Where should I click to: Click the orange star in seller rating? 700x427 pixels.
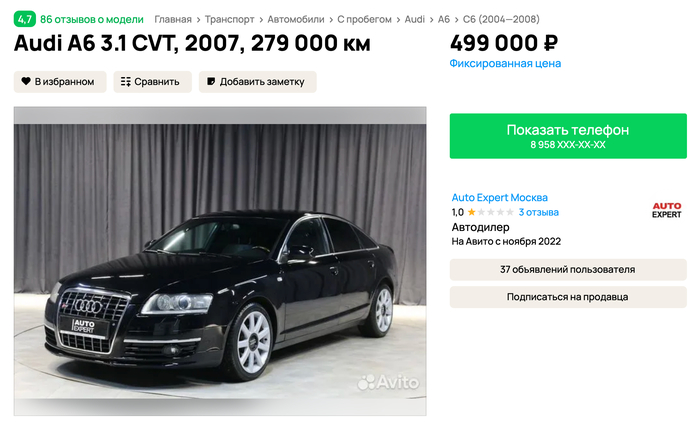(471, 212)
